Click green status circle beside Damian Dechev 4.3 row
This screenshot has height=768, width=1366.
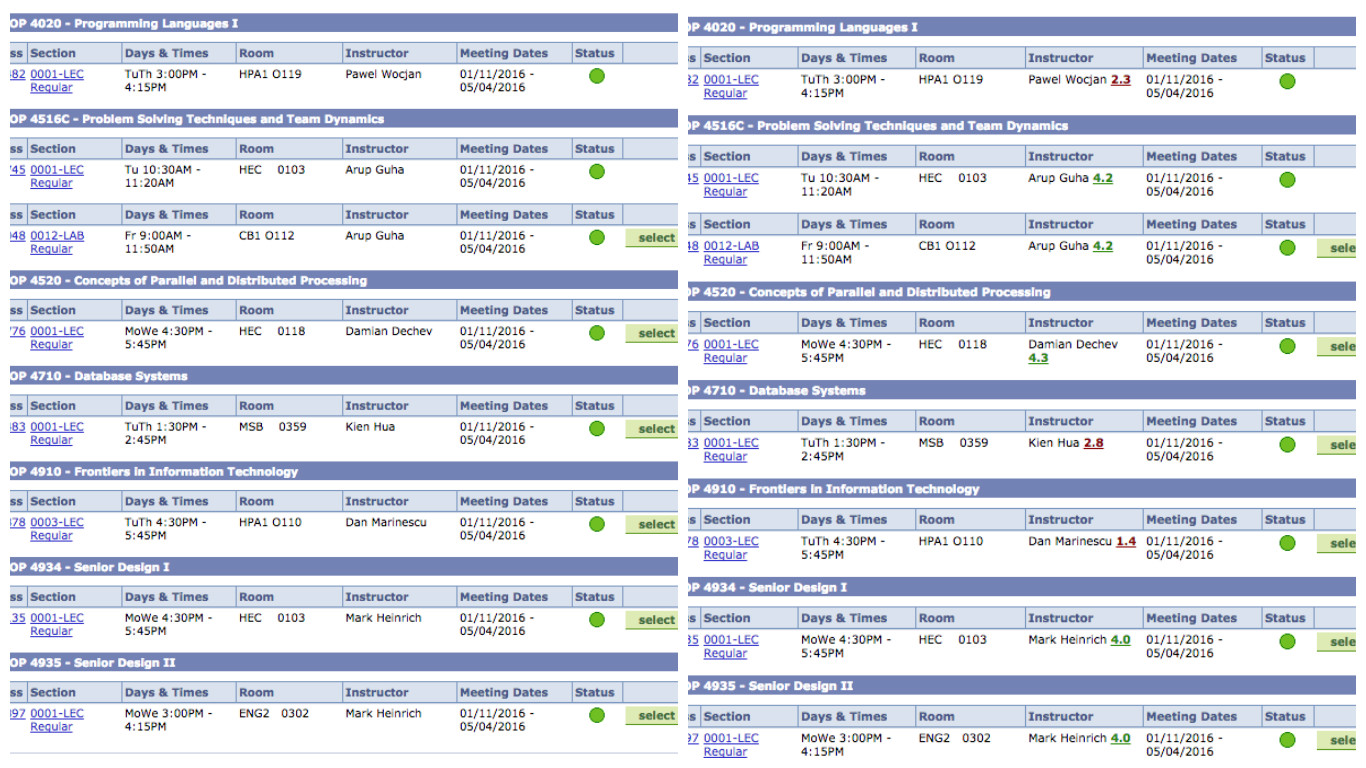pyautogui.click(x=1287, y=346)
